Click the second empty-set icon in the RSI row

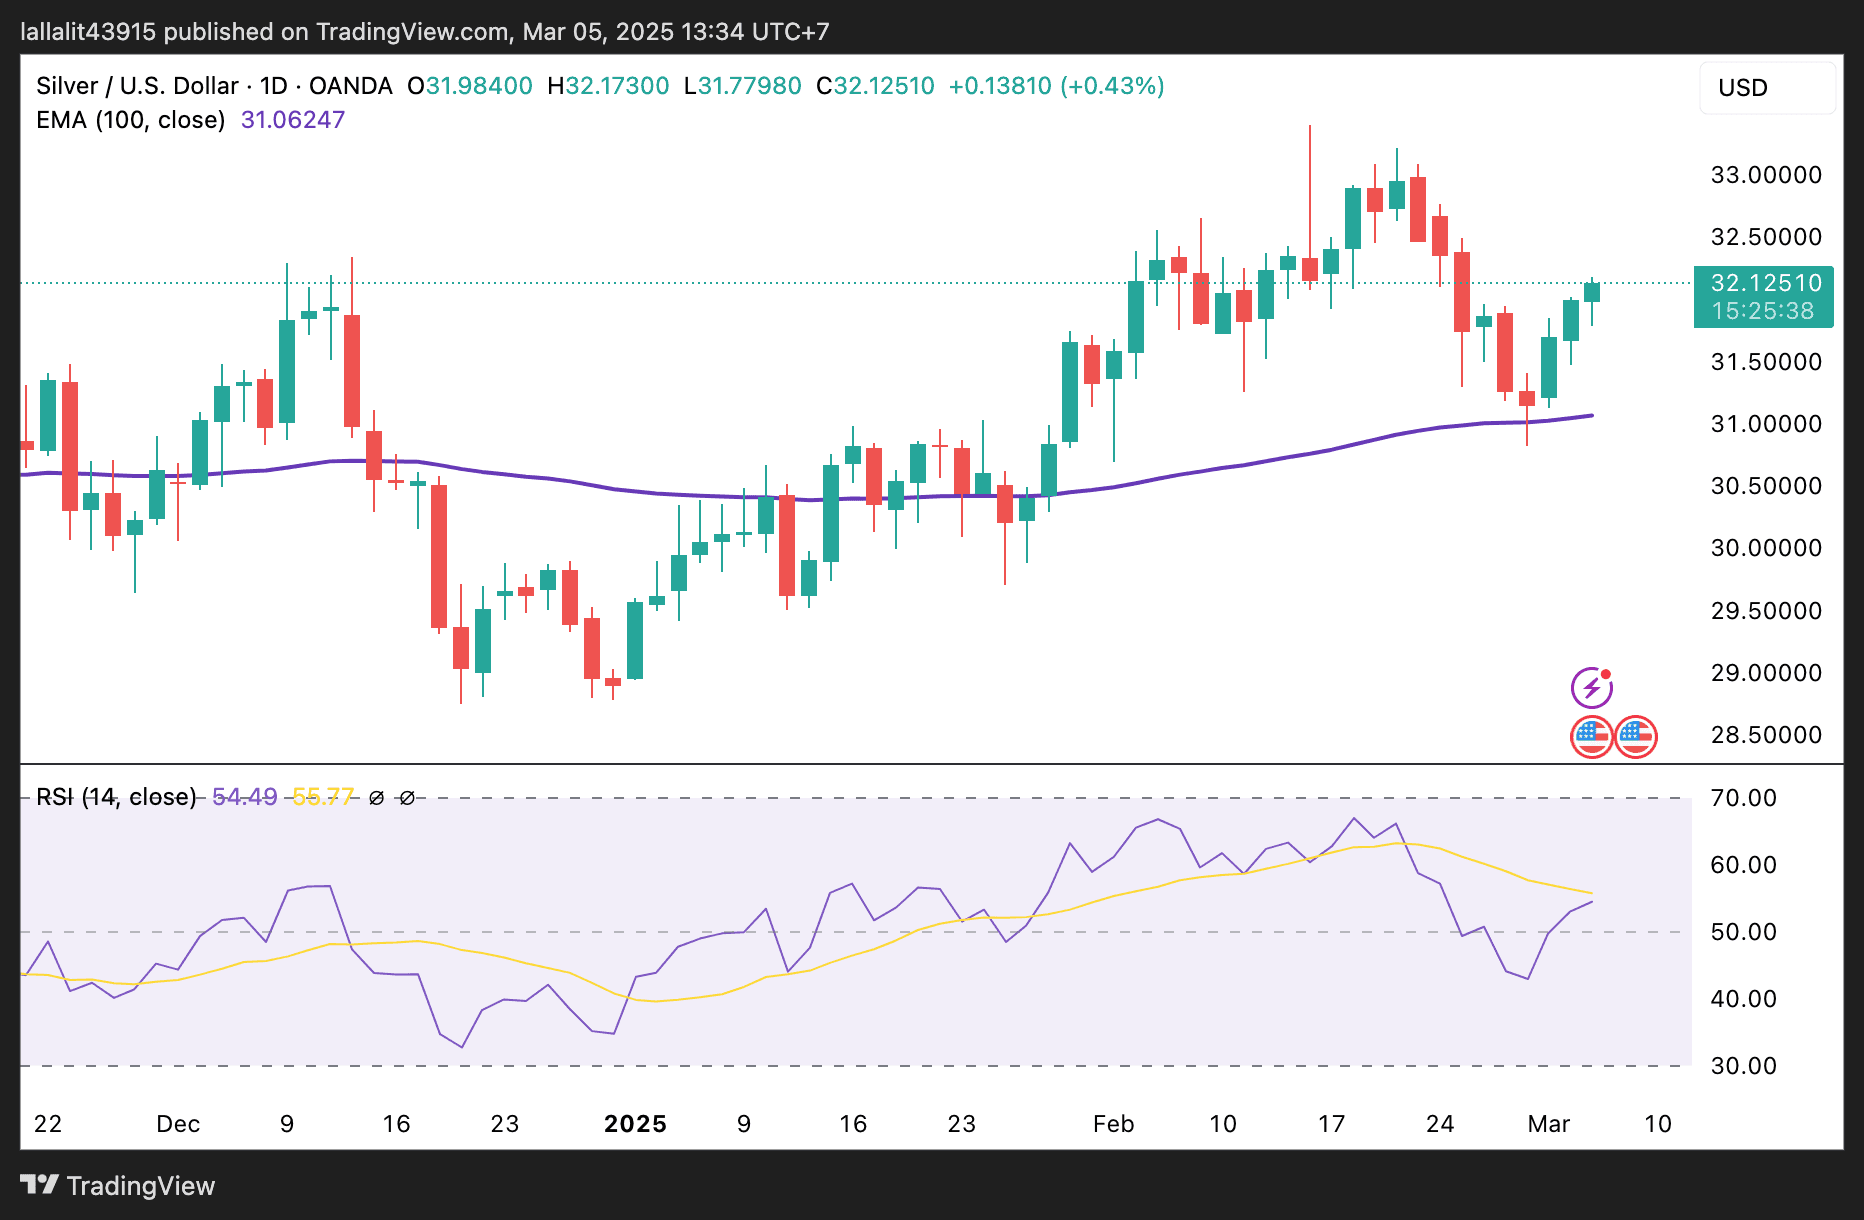[407, 797]
